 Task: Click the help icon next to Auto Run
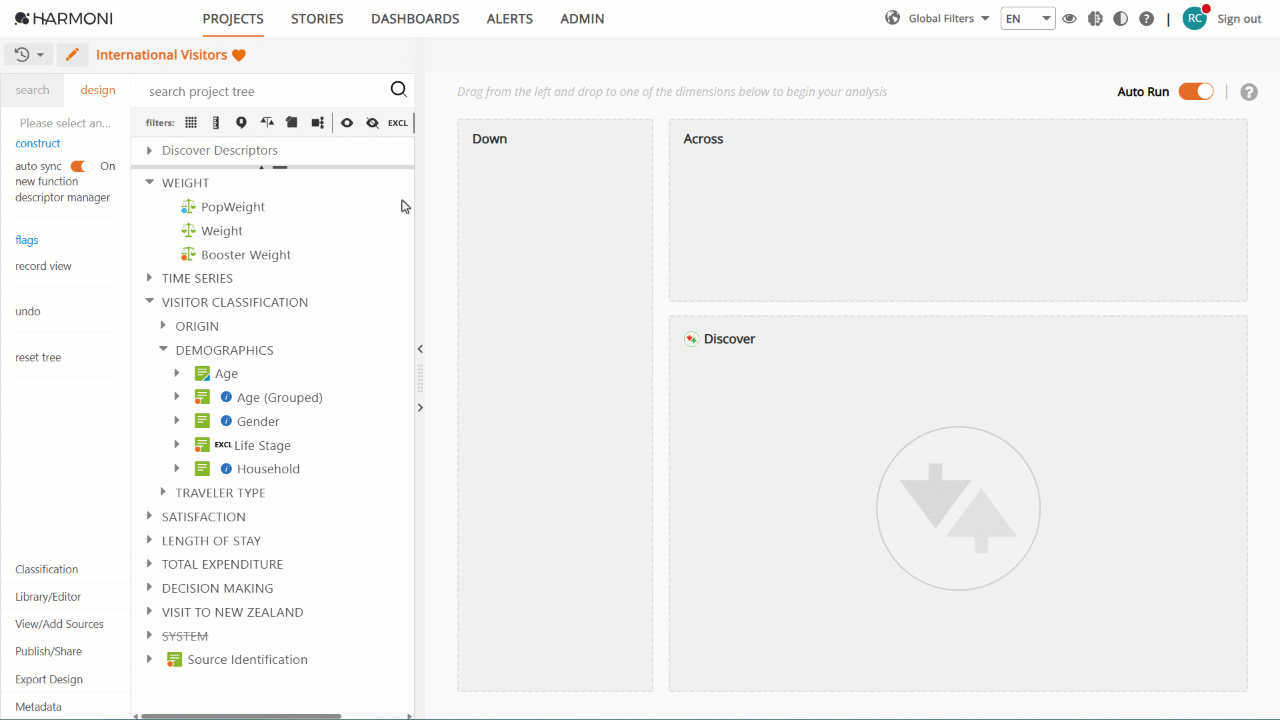point(1249,92)
